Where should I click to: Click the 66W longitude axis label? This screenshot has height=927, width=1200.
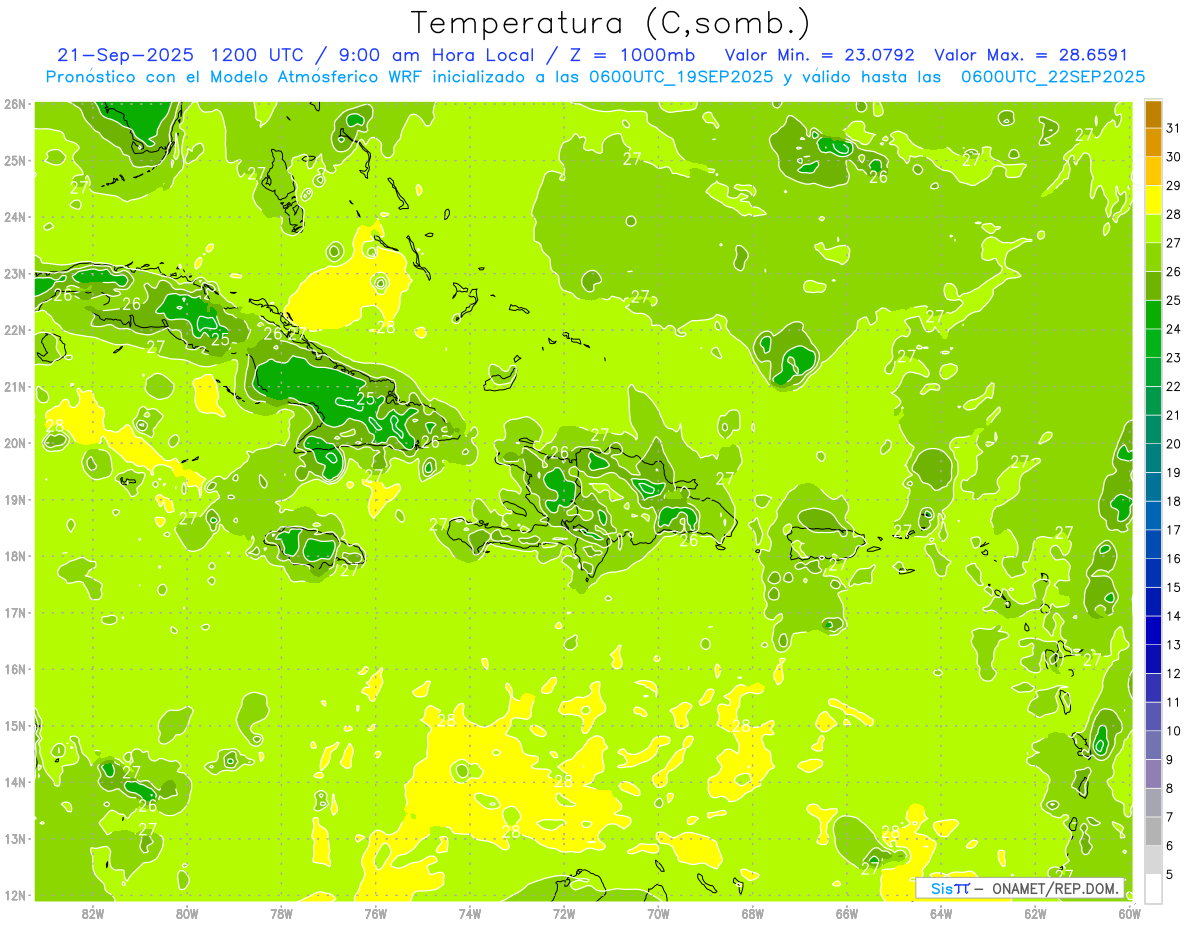pyautogui.click(x=847, y=913)
